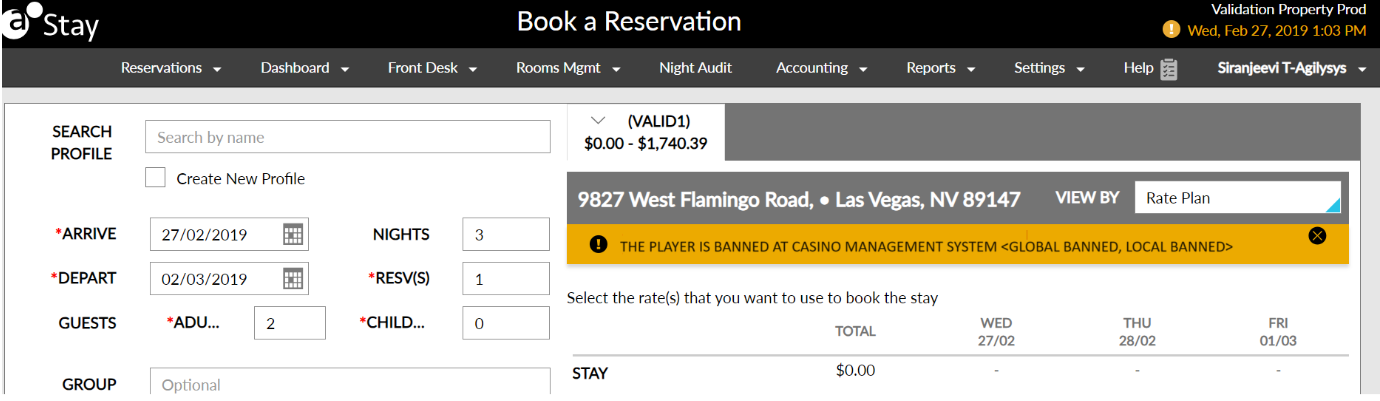1380x401 pixels.
Task: Click the Agilysys Stay logo
Action: click(51, 22)
